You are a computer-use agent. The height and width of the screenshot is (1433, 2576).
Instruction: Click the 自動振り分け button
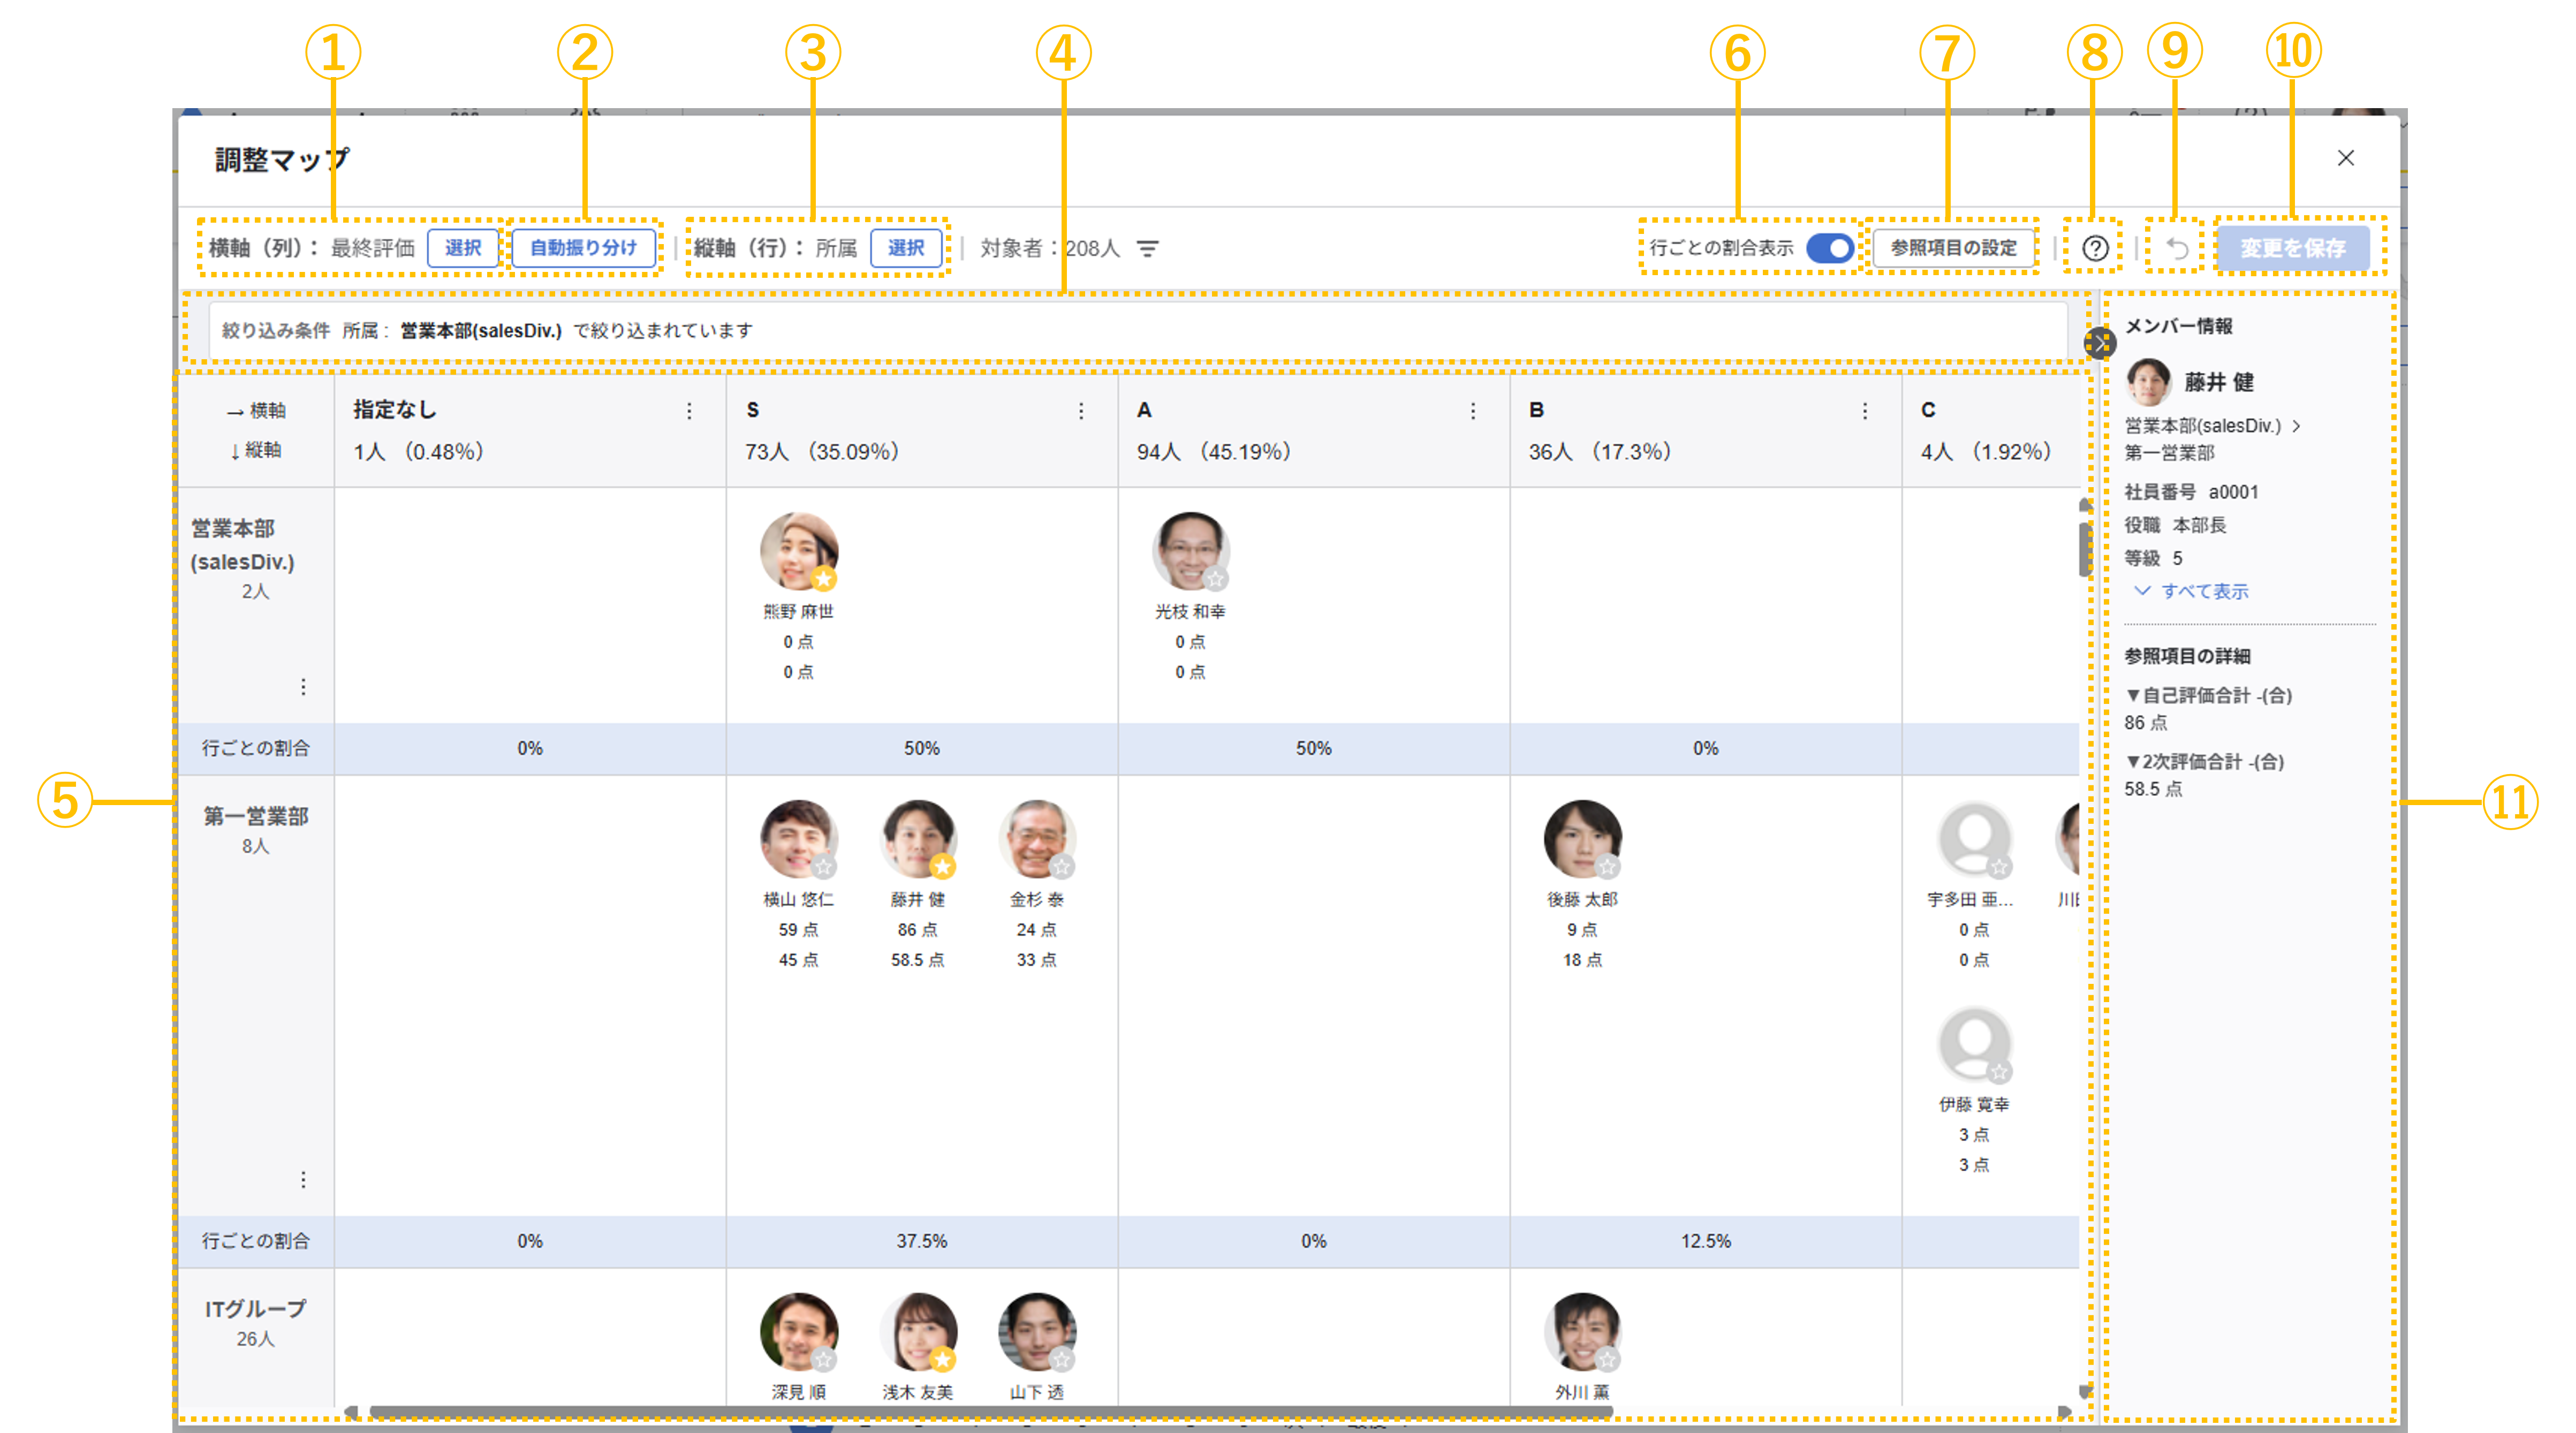583,248
